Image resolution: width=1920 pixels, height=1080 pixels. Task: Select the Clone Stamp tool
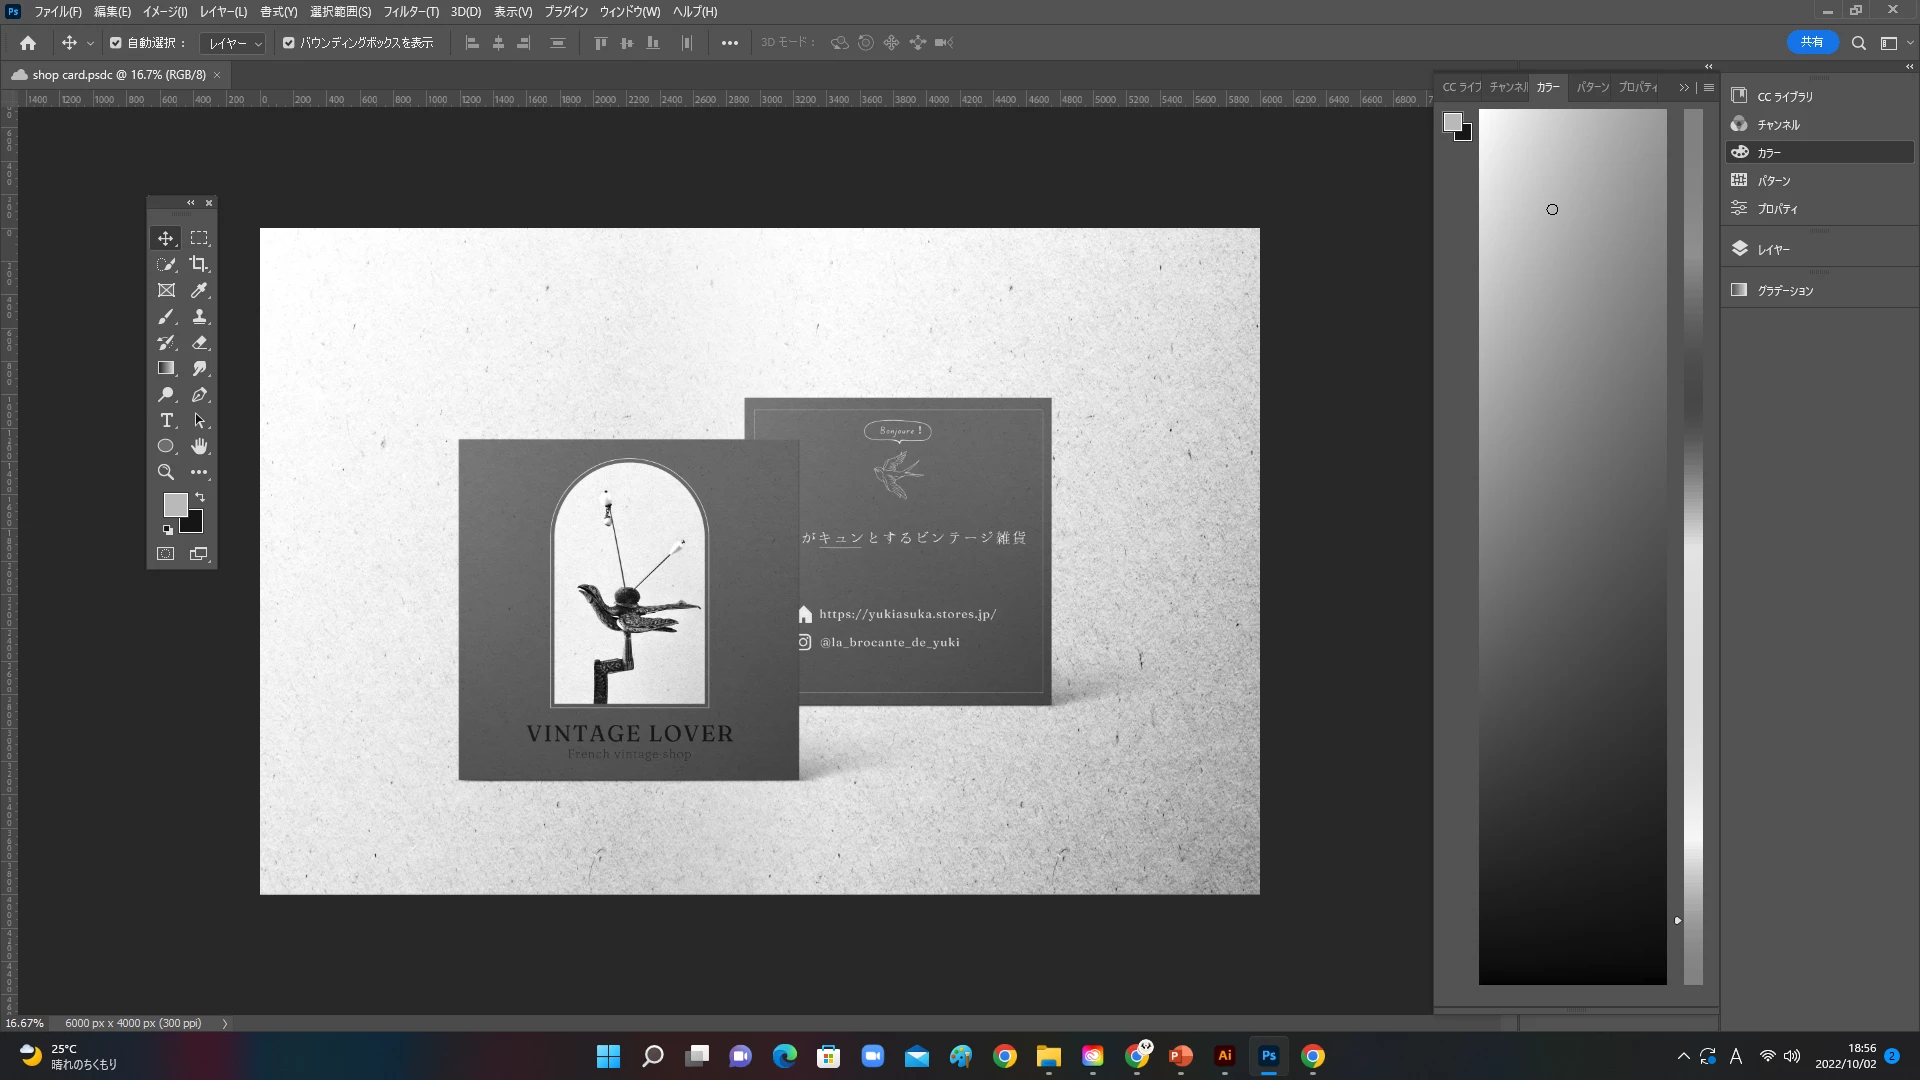[x=199, y=317]
